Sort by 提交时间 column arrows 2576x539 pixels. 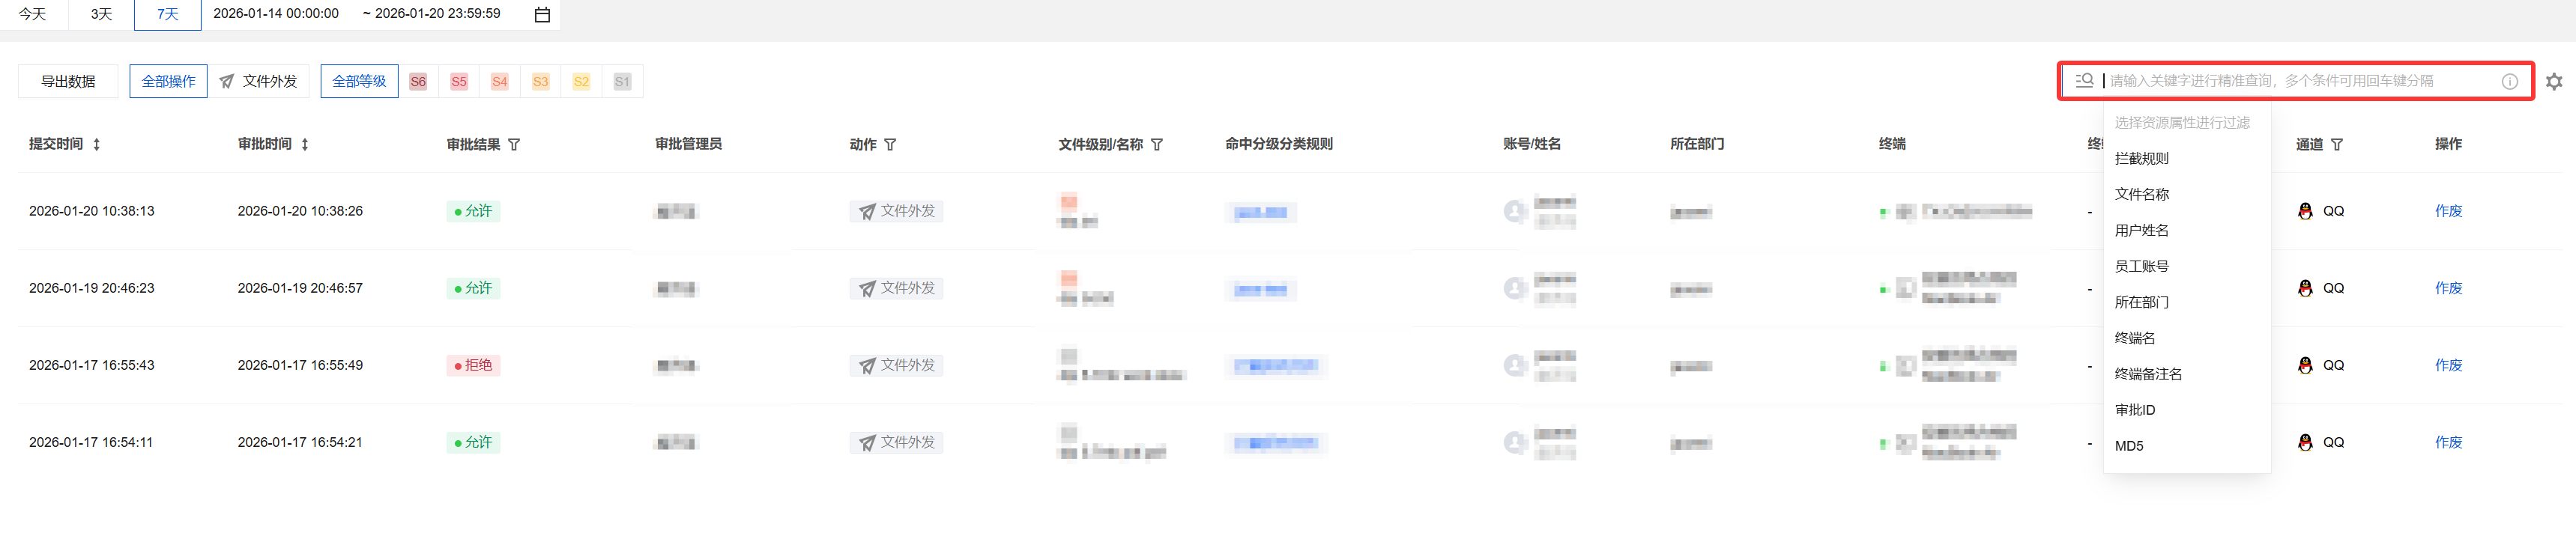[97, 145]
